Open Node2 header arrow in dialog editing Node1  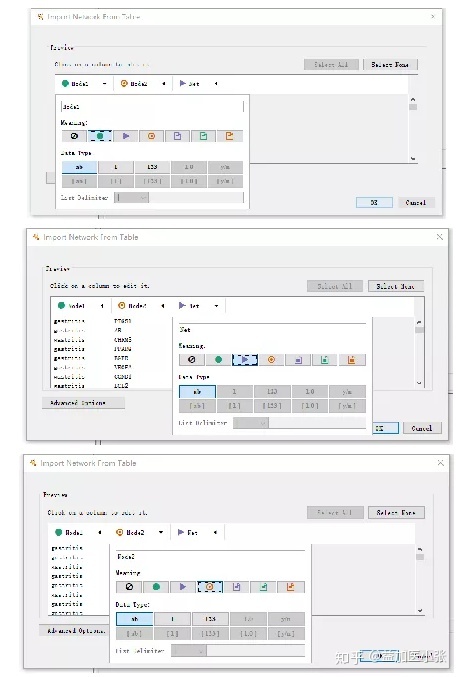coord(163,84)
